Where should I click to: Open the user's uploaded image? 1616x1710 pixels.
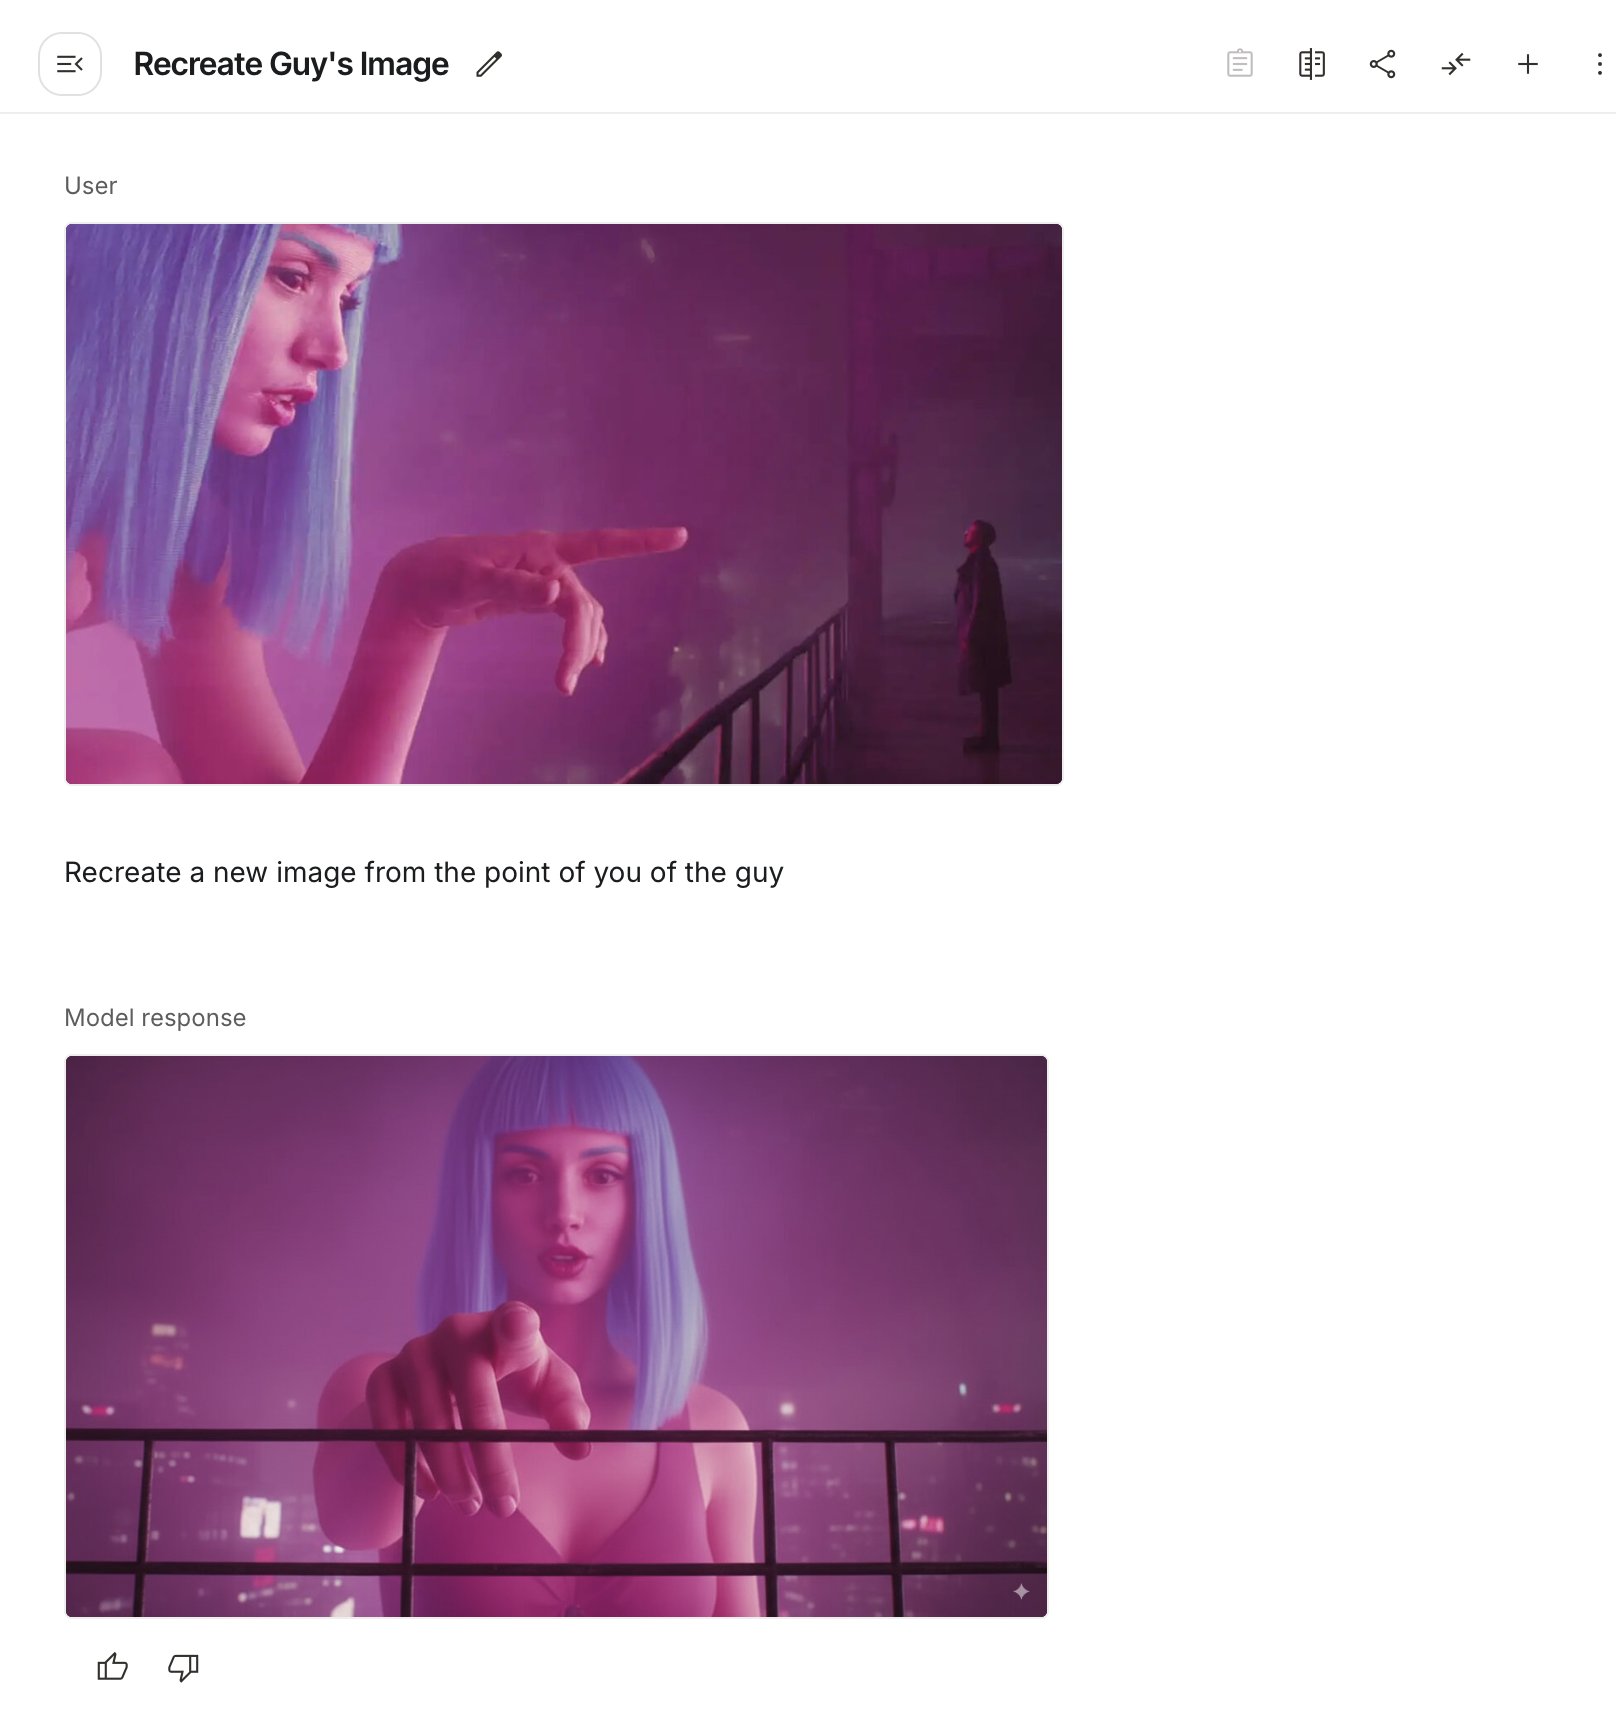564,504
